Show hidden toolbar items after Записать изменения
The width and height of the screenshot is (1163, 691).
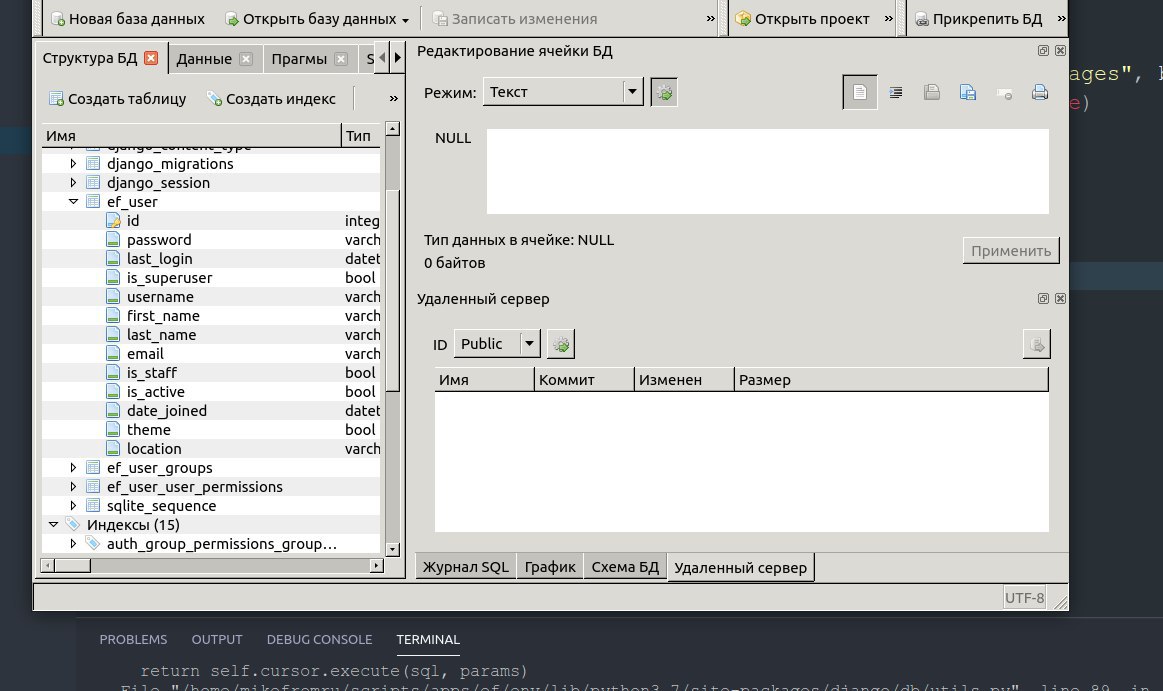click(711, 19)
